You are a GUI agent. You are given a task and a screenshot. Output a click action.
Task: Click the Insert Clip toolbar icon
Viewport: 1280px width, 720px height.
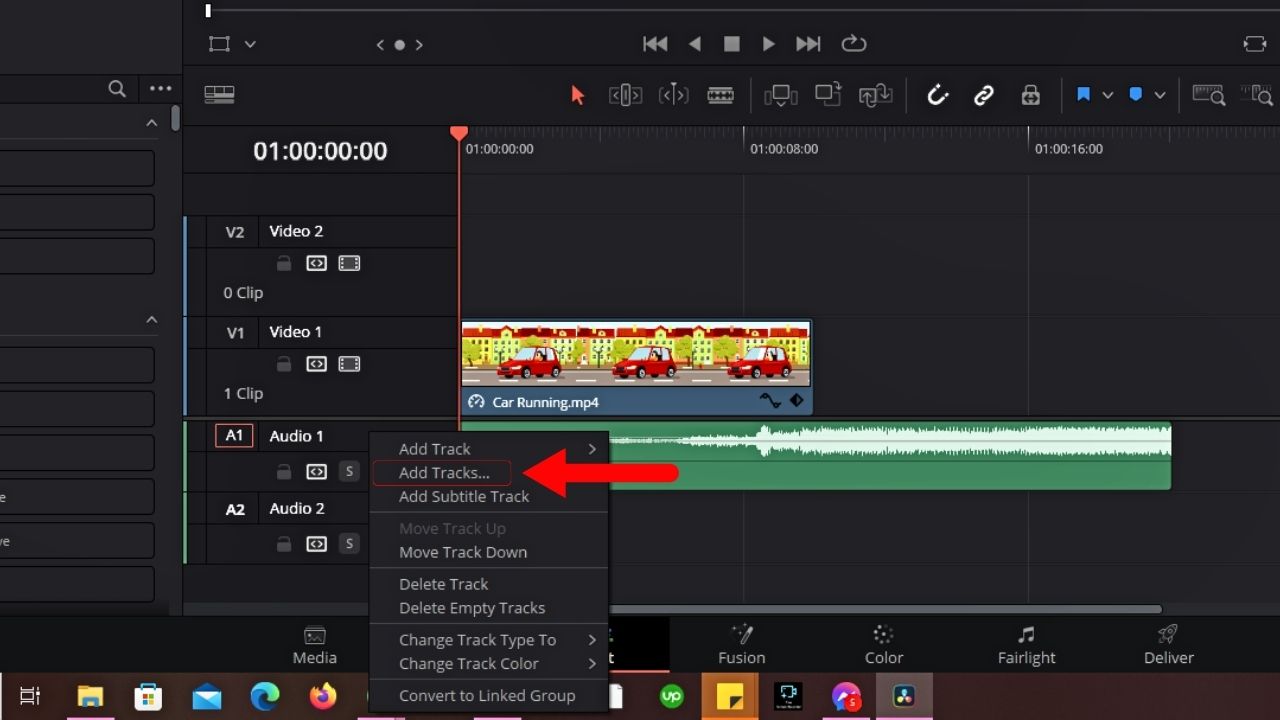point(781,95)
